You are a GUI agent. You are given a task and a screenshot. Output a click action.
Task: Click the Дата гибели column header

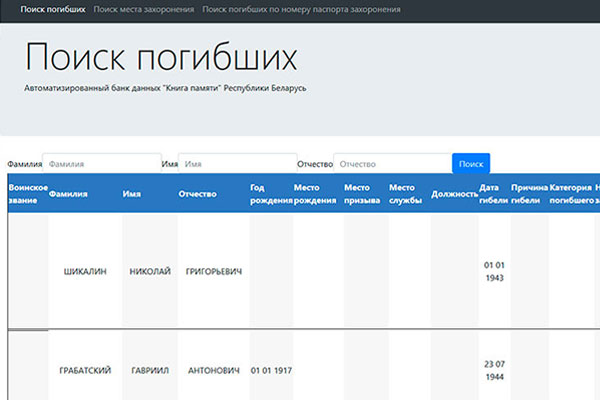[494, 194]
